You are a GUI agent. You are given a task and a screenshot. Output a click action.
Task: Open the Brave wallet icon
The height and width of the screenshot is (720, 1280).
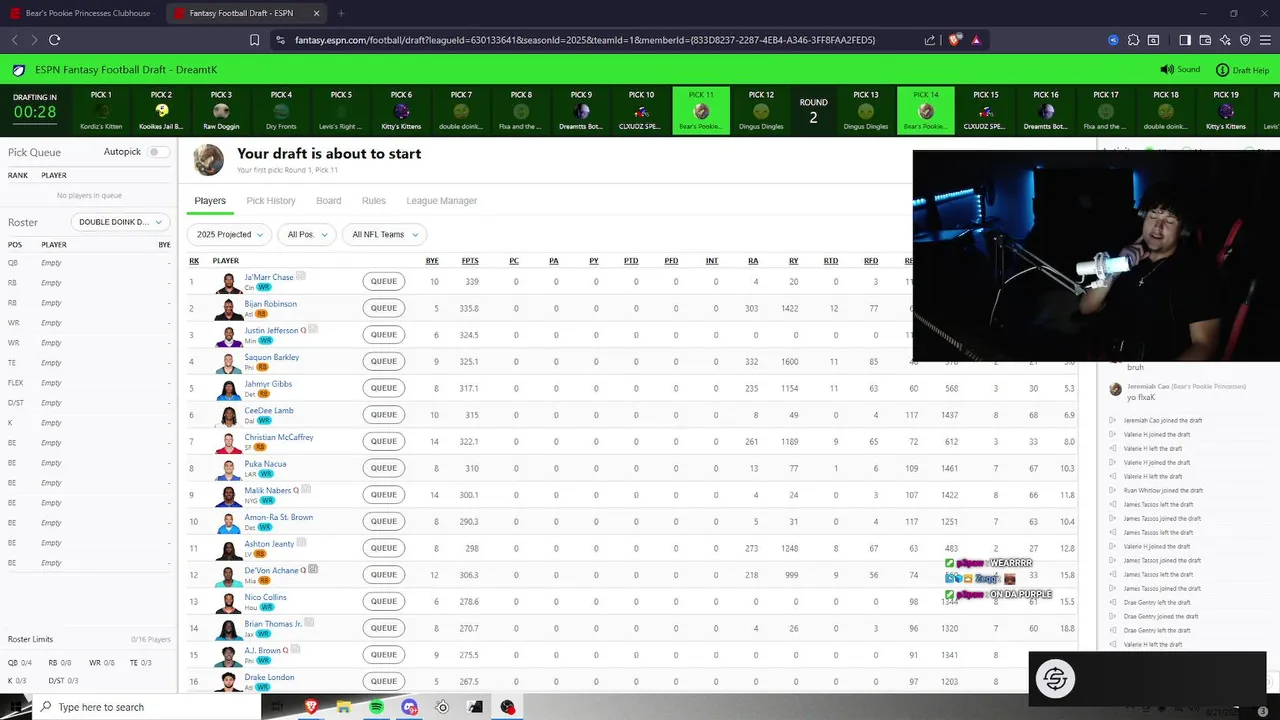1205,40
